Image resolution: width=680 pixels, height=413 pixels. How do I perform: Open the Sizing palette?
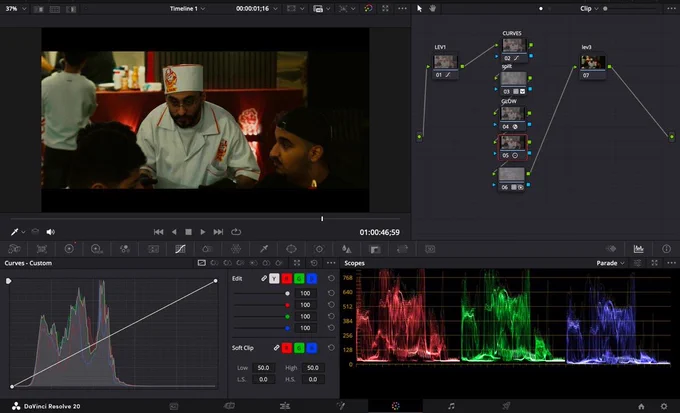[x=402, y=249]
